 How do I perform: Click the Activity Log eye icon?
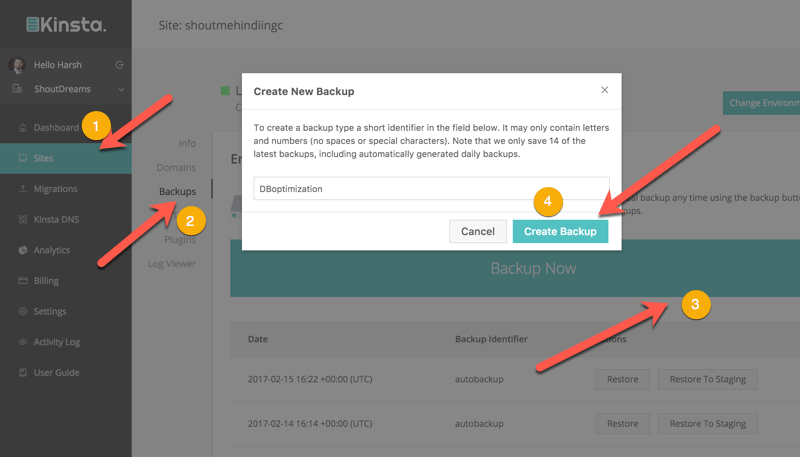[x=22, y=342]
